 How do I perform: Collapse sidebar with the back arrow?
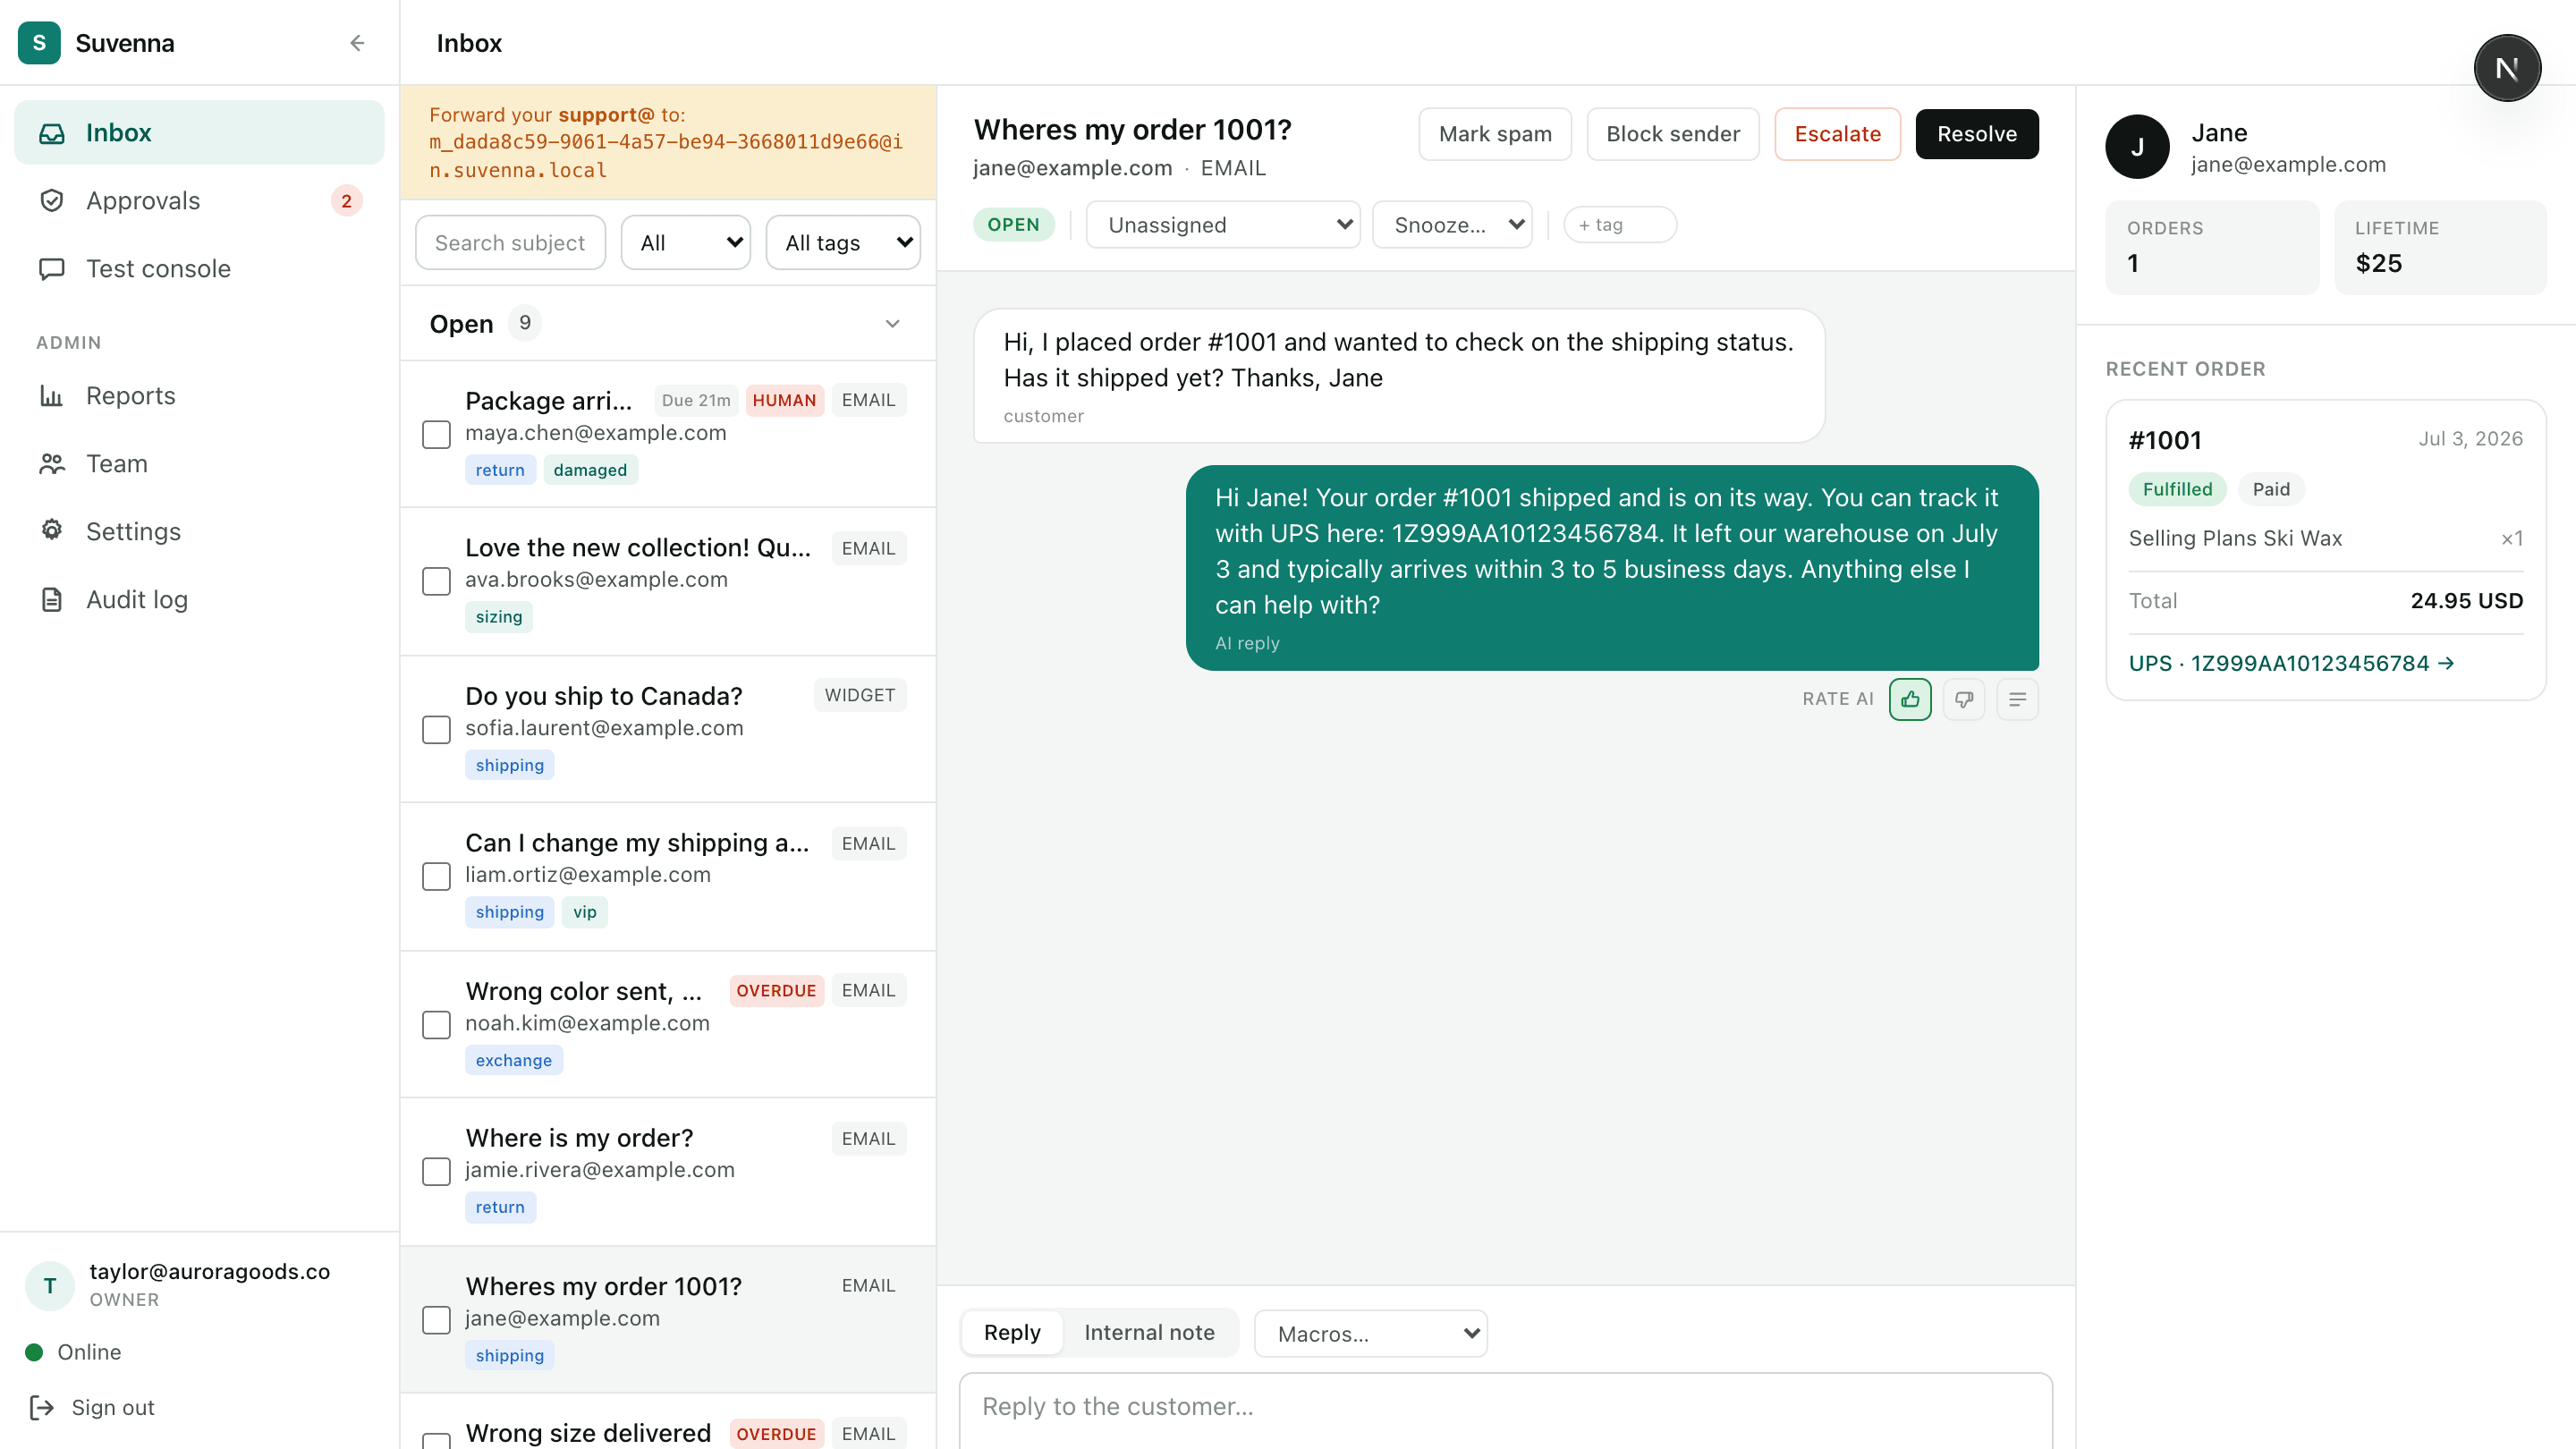[x=357, y=42]
